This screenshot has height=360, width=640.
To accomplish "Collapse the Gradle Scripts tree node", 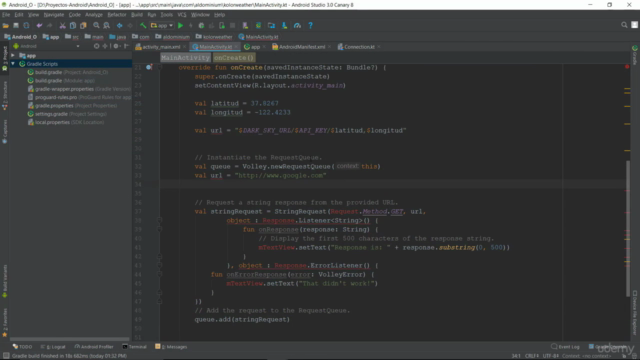I will coord(13,64).
